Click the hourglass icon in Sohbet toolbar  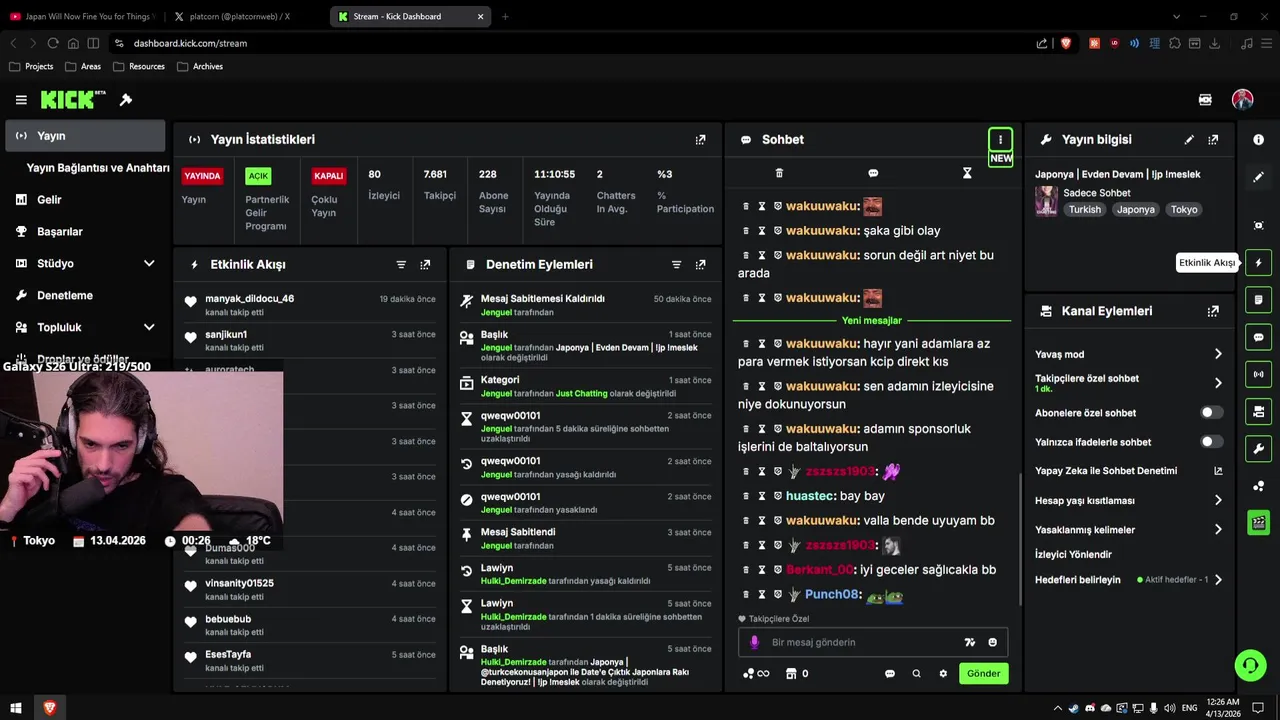[967, 173]
